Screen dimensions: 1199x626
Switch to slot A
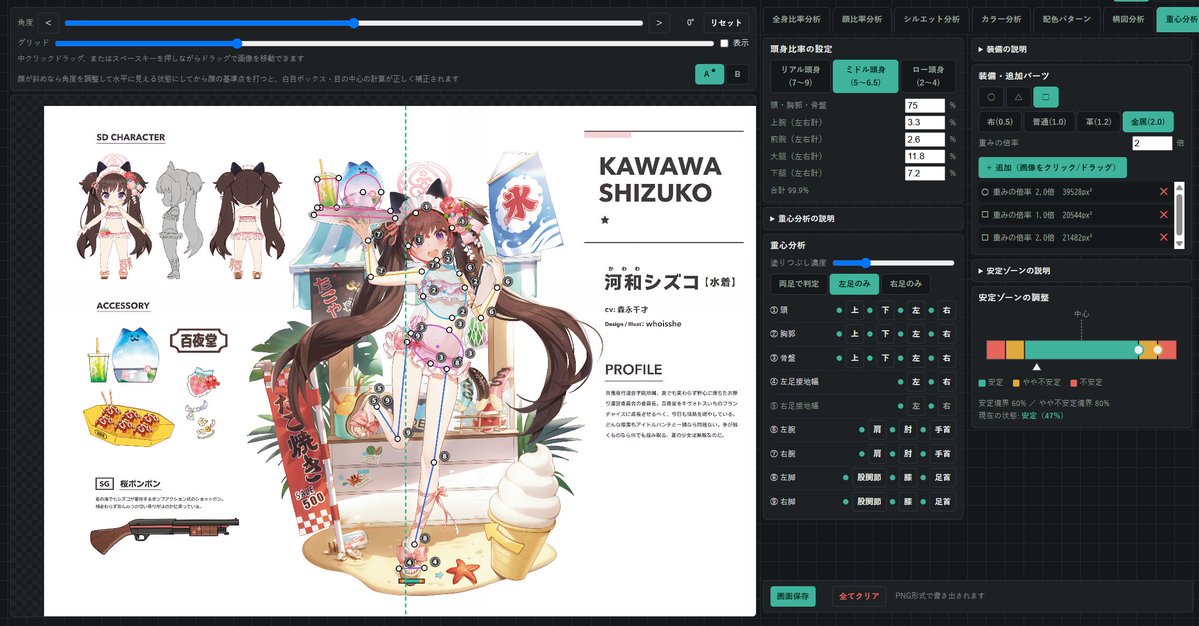tap(710, 74)
